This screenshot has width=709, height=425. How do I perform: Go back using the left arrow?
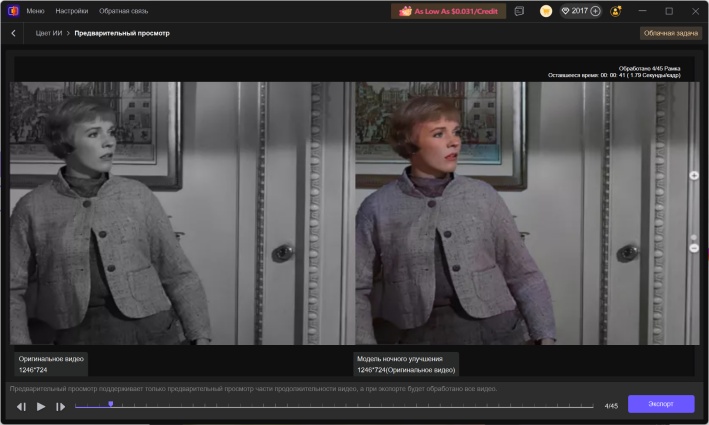[14, 33]
